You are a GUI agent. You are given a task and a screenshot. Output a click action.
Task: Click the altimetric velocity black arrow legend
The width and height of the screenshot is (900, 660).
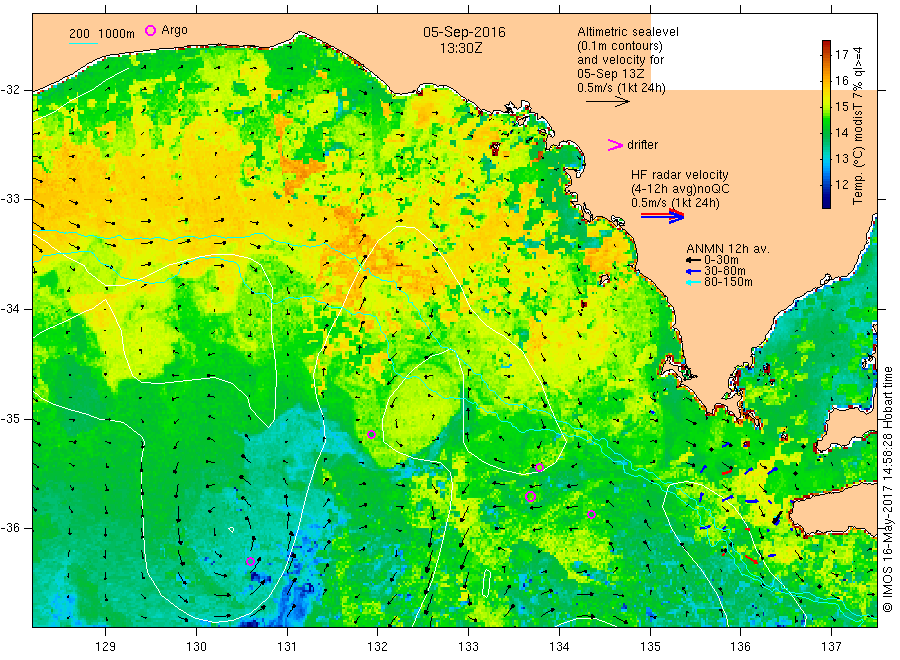tap(608, 102)
